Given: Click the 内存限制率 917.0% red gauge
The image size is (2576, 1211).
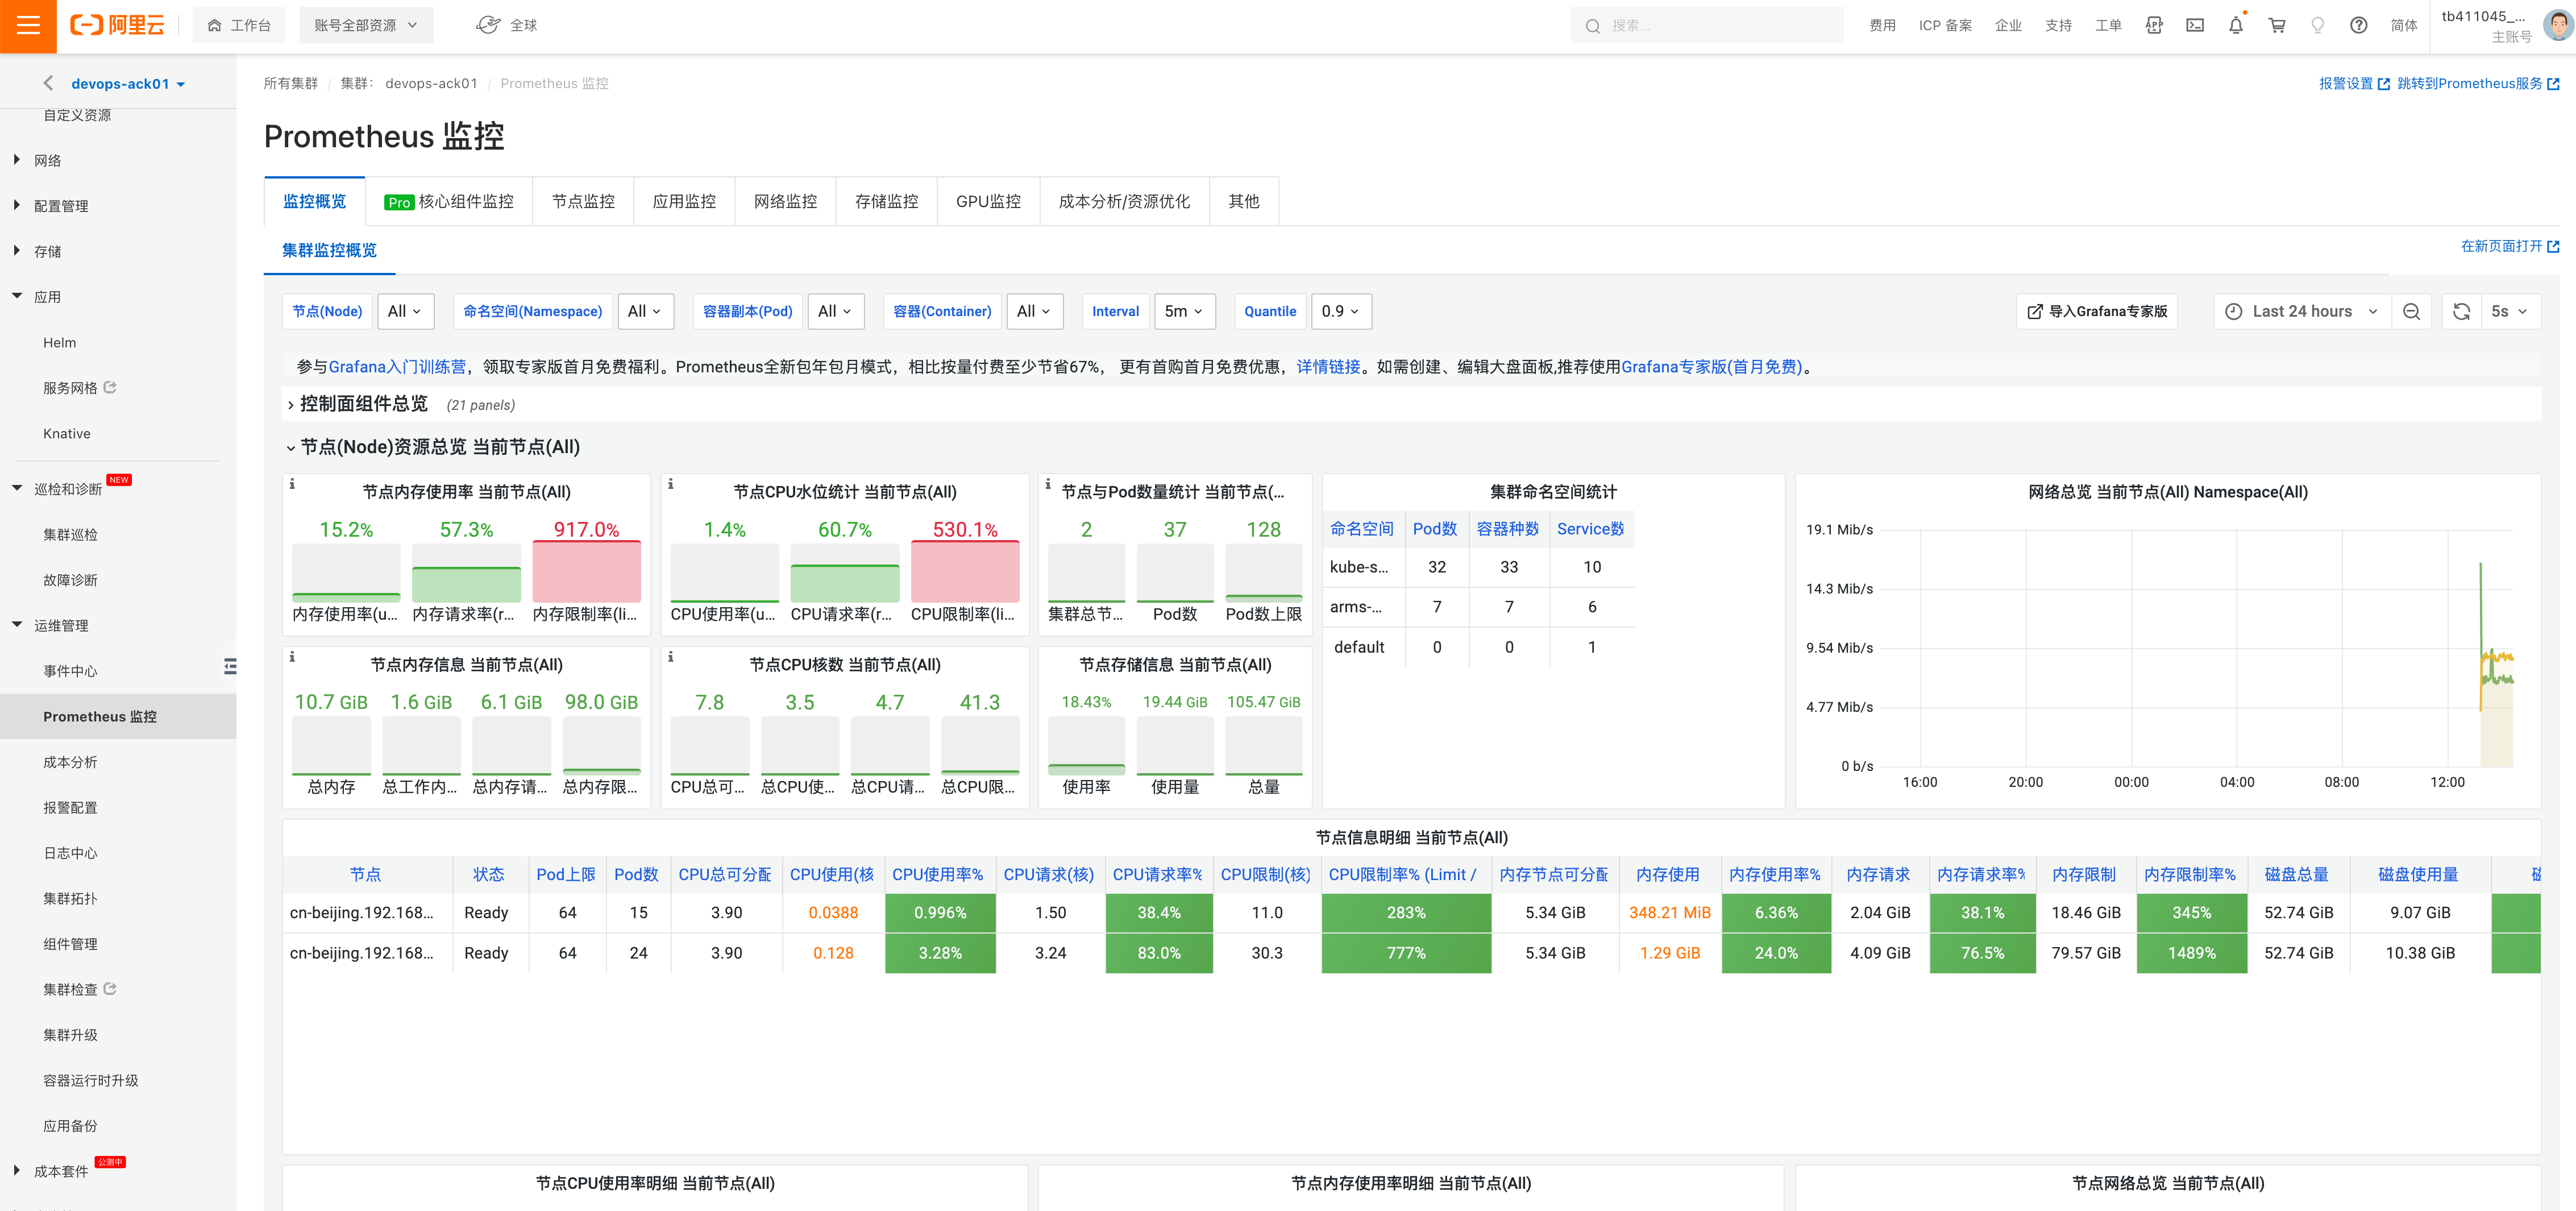Looking at the screenshot, I should pos(586,571).
